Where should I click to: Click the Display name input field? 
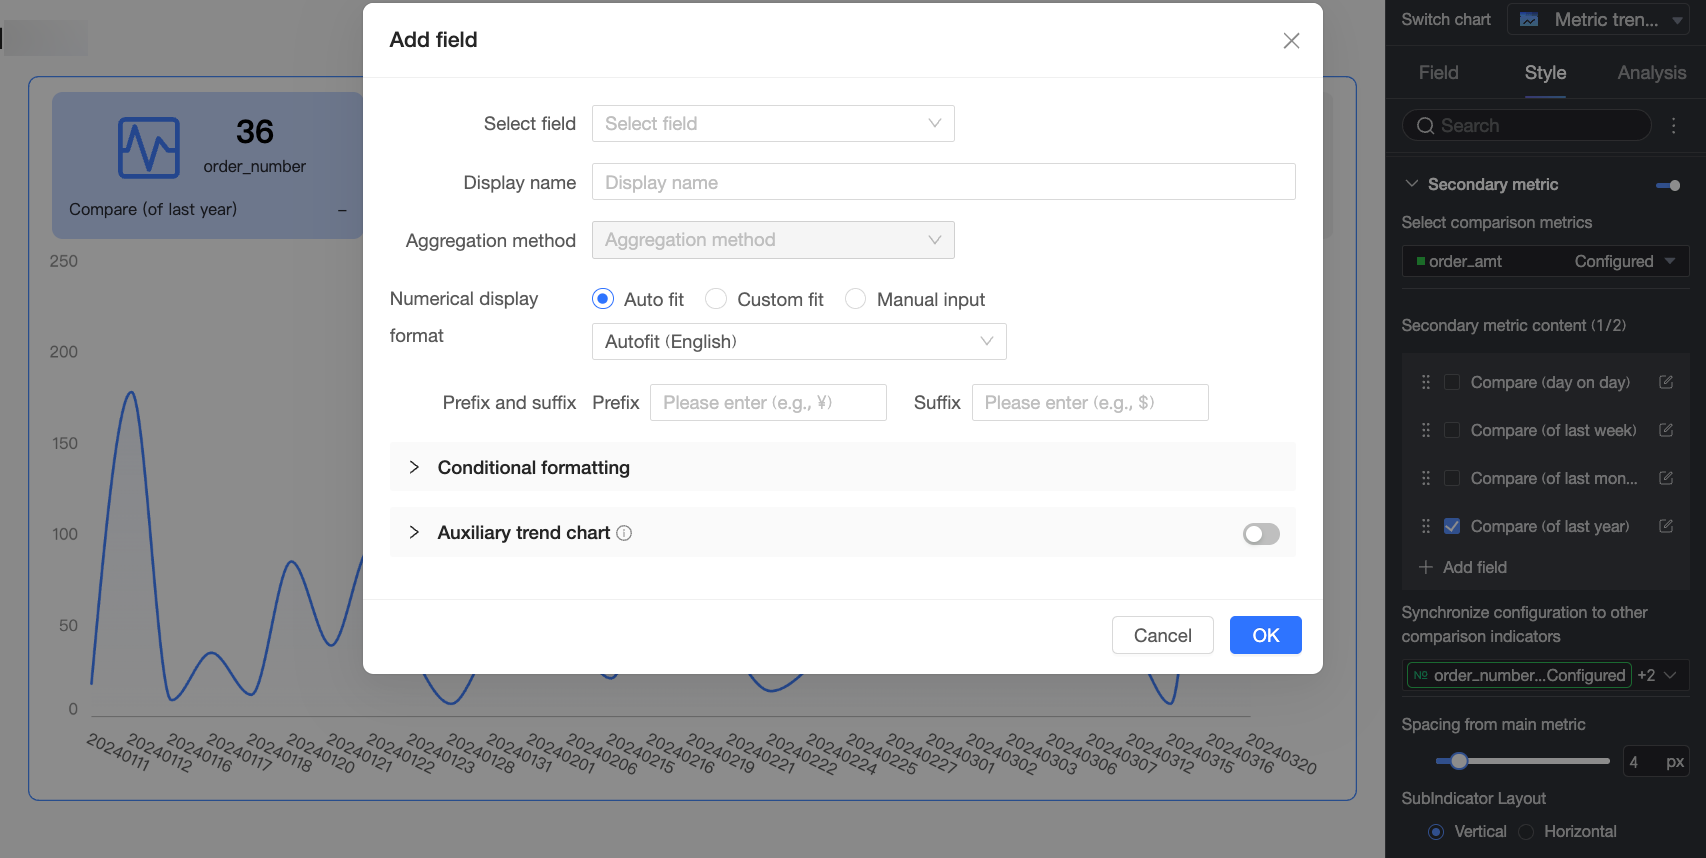coord(943,182)
